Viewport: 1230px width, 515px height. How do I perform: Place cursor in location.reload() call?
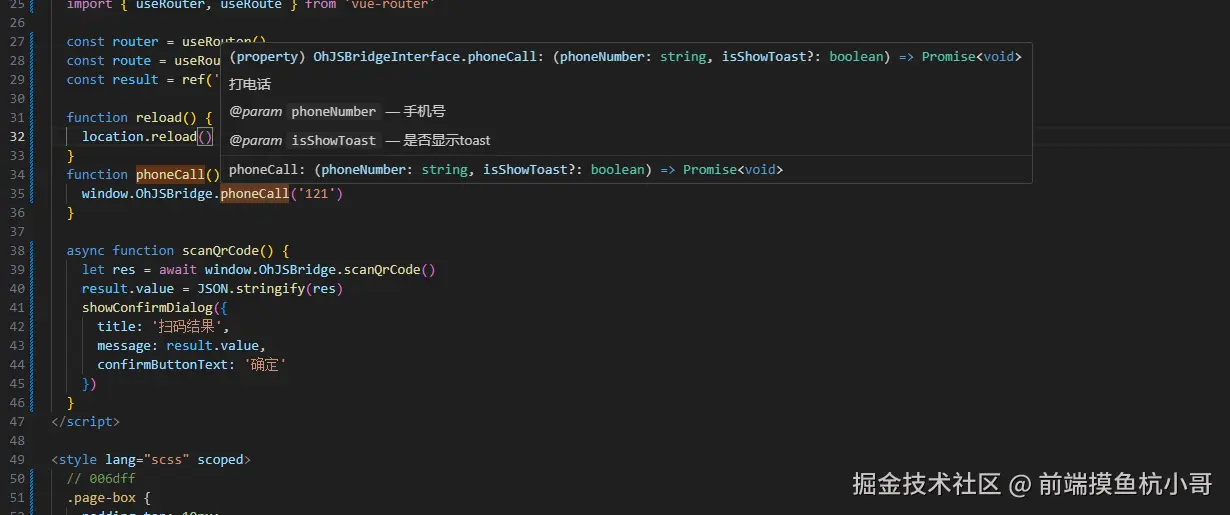point(147,136)
